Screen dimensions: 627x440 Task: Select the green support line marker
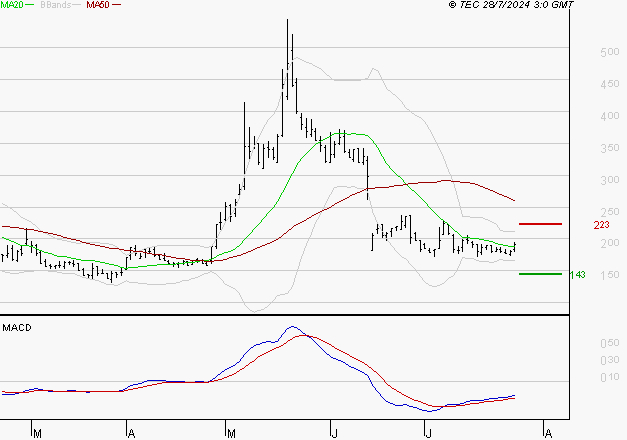pyautogui.click(x=540, y=274)
